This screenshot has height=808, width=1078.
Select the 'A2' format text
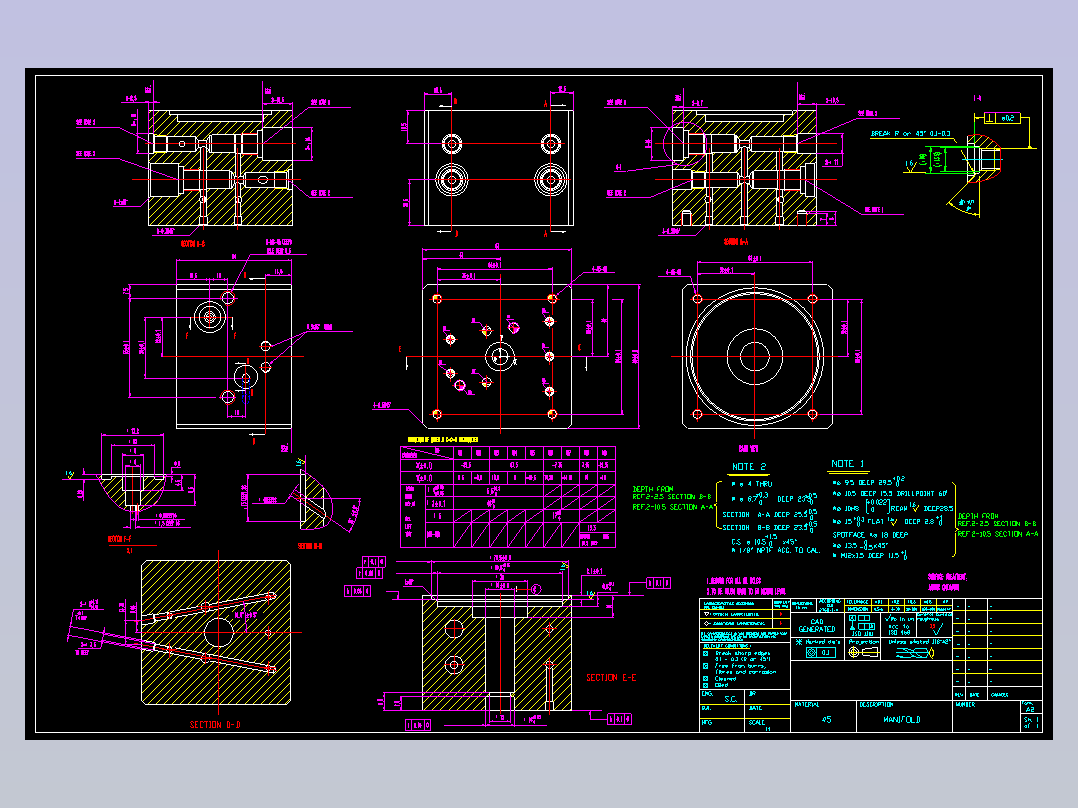coord(1030,710)
